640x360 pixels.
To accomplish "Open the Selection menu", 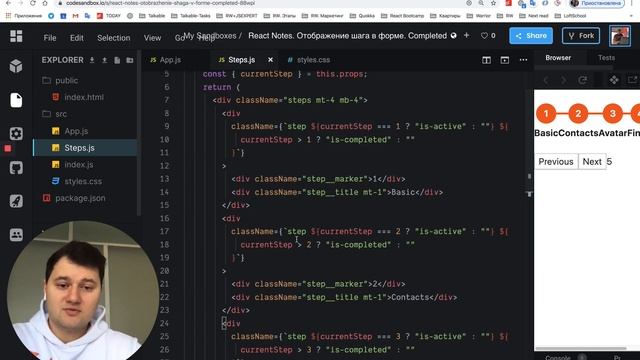I will [x=113, y=38].
